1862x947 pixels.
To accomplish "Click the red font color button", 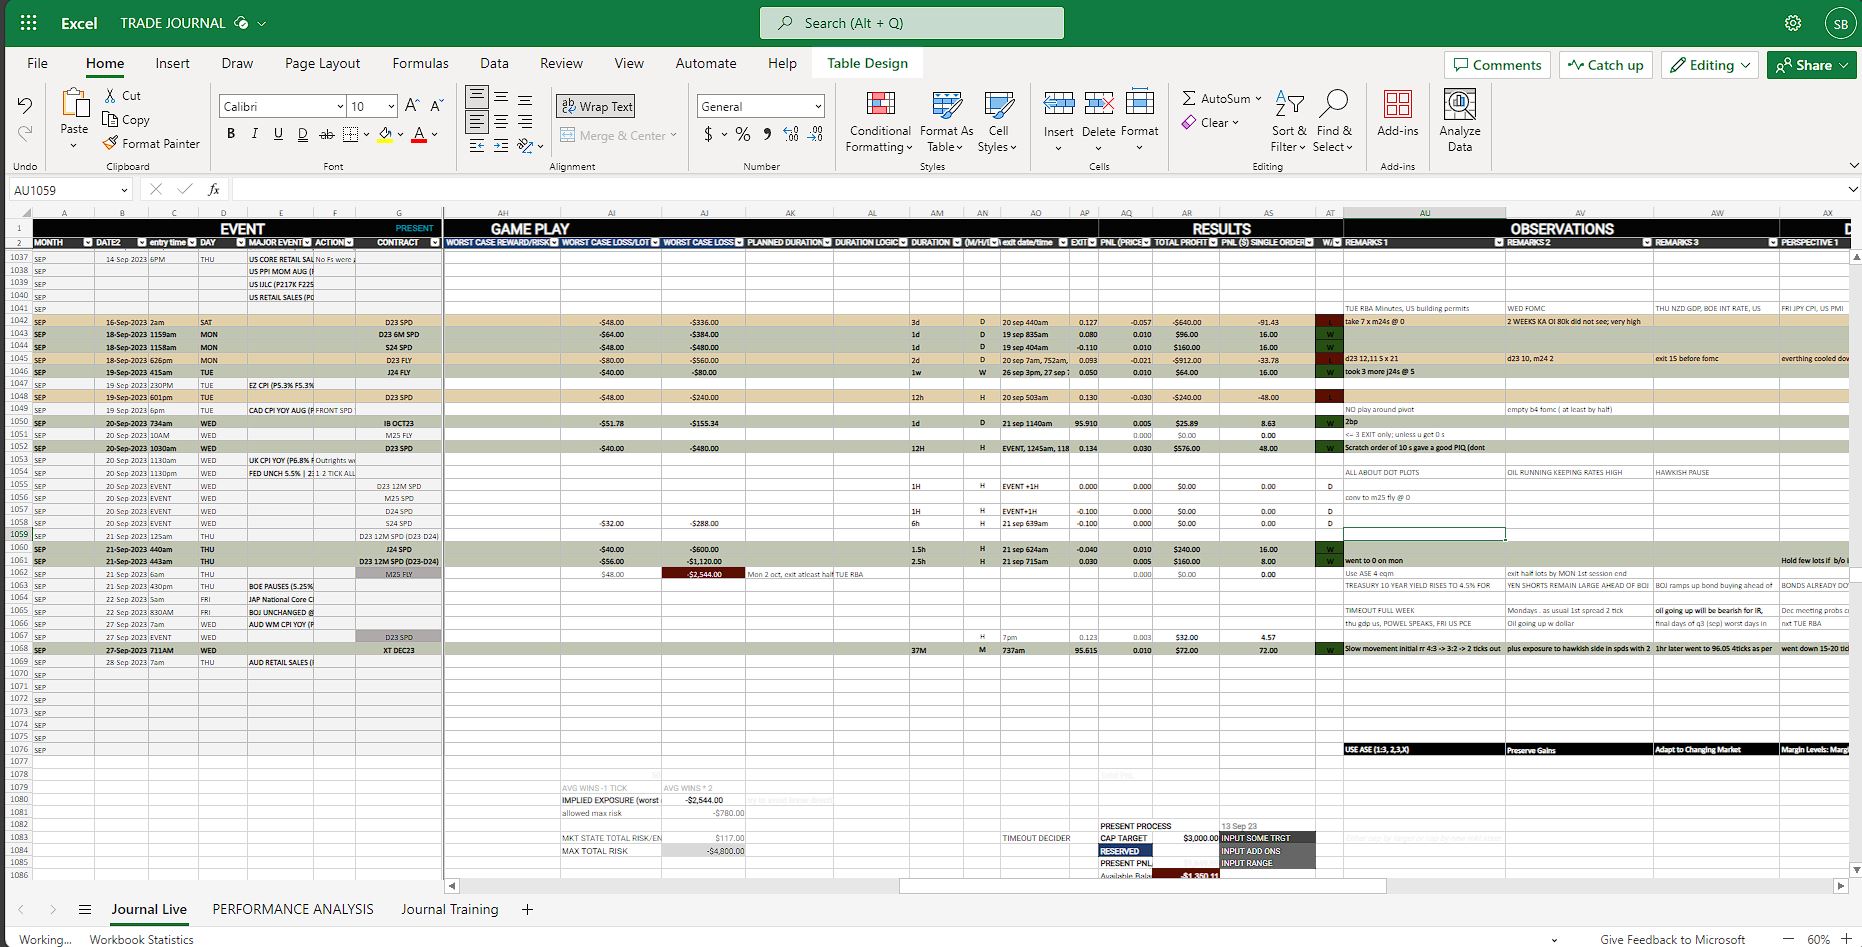I will tap(419, 134).
